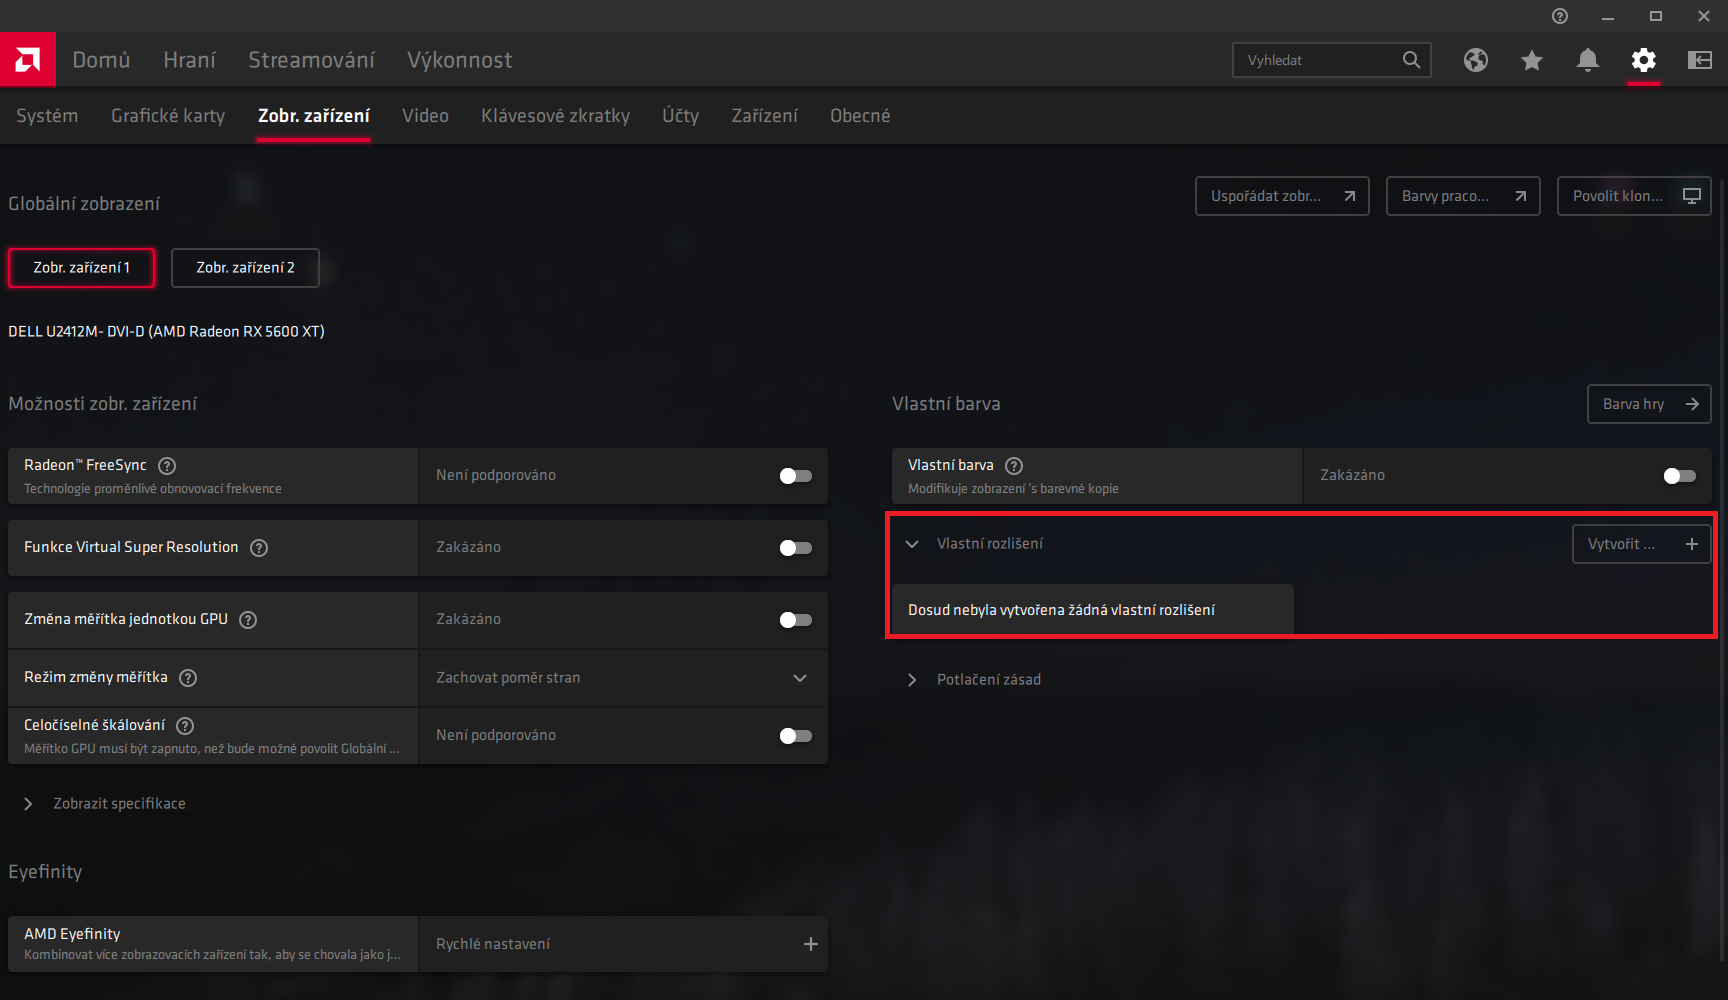This screenshot has width=1728, height=1000.
Task: Click the Eyefinity section heading
Action: tap(45, 872)
